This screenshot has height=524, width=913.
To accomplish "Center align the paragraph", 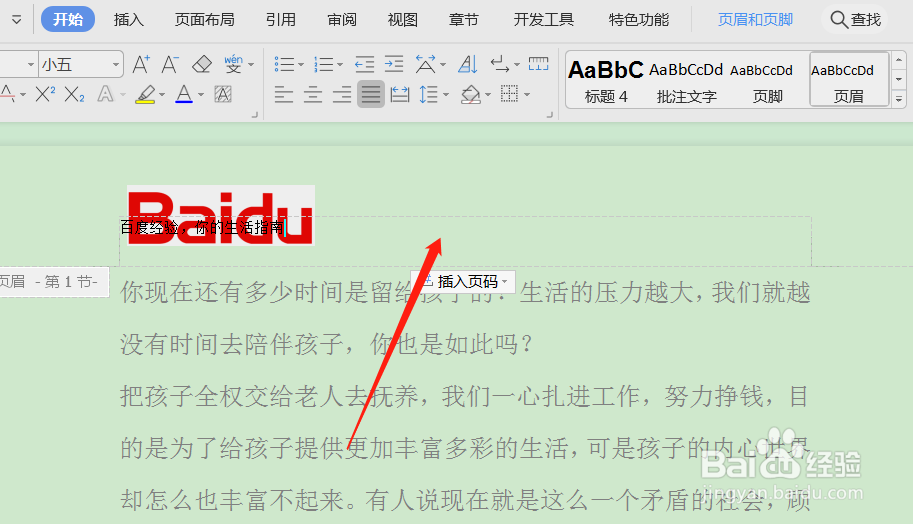I will (x=313, y=94).
